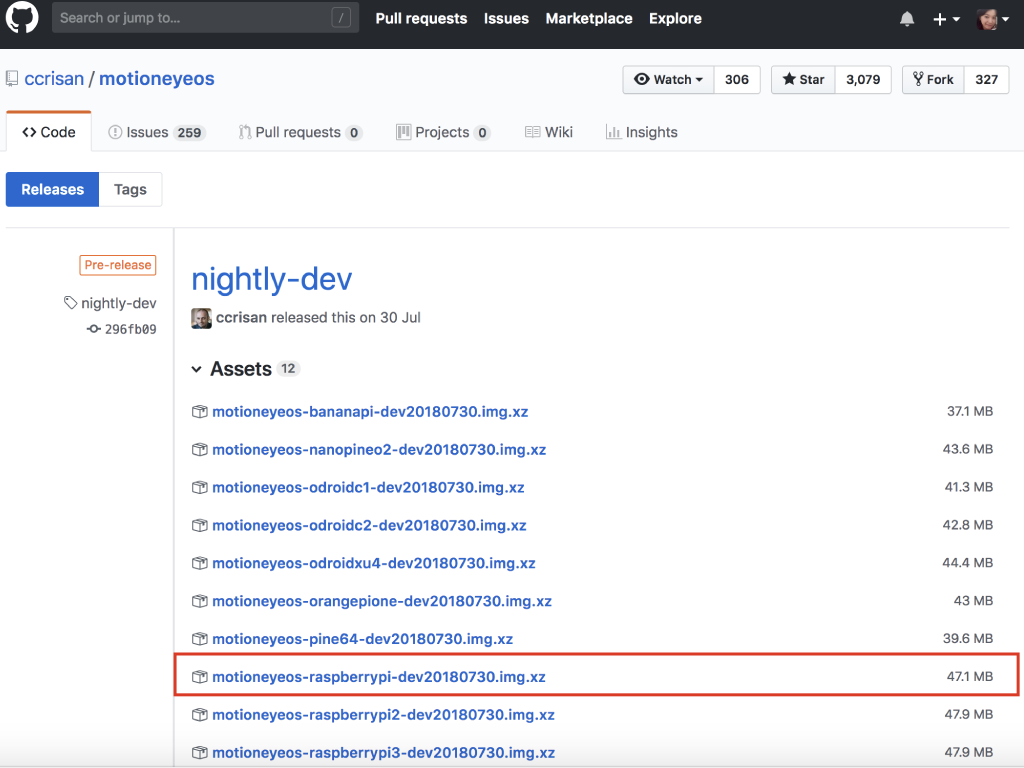Switch to the repository Pull requests tab
This screenshot has height=768, width=1024.
point(300,133)
